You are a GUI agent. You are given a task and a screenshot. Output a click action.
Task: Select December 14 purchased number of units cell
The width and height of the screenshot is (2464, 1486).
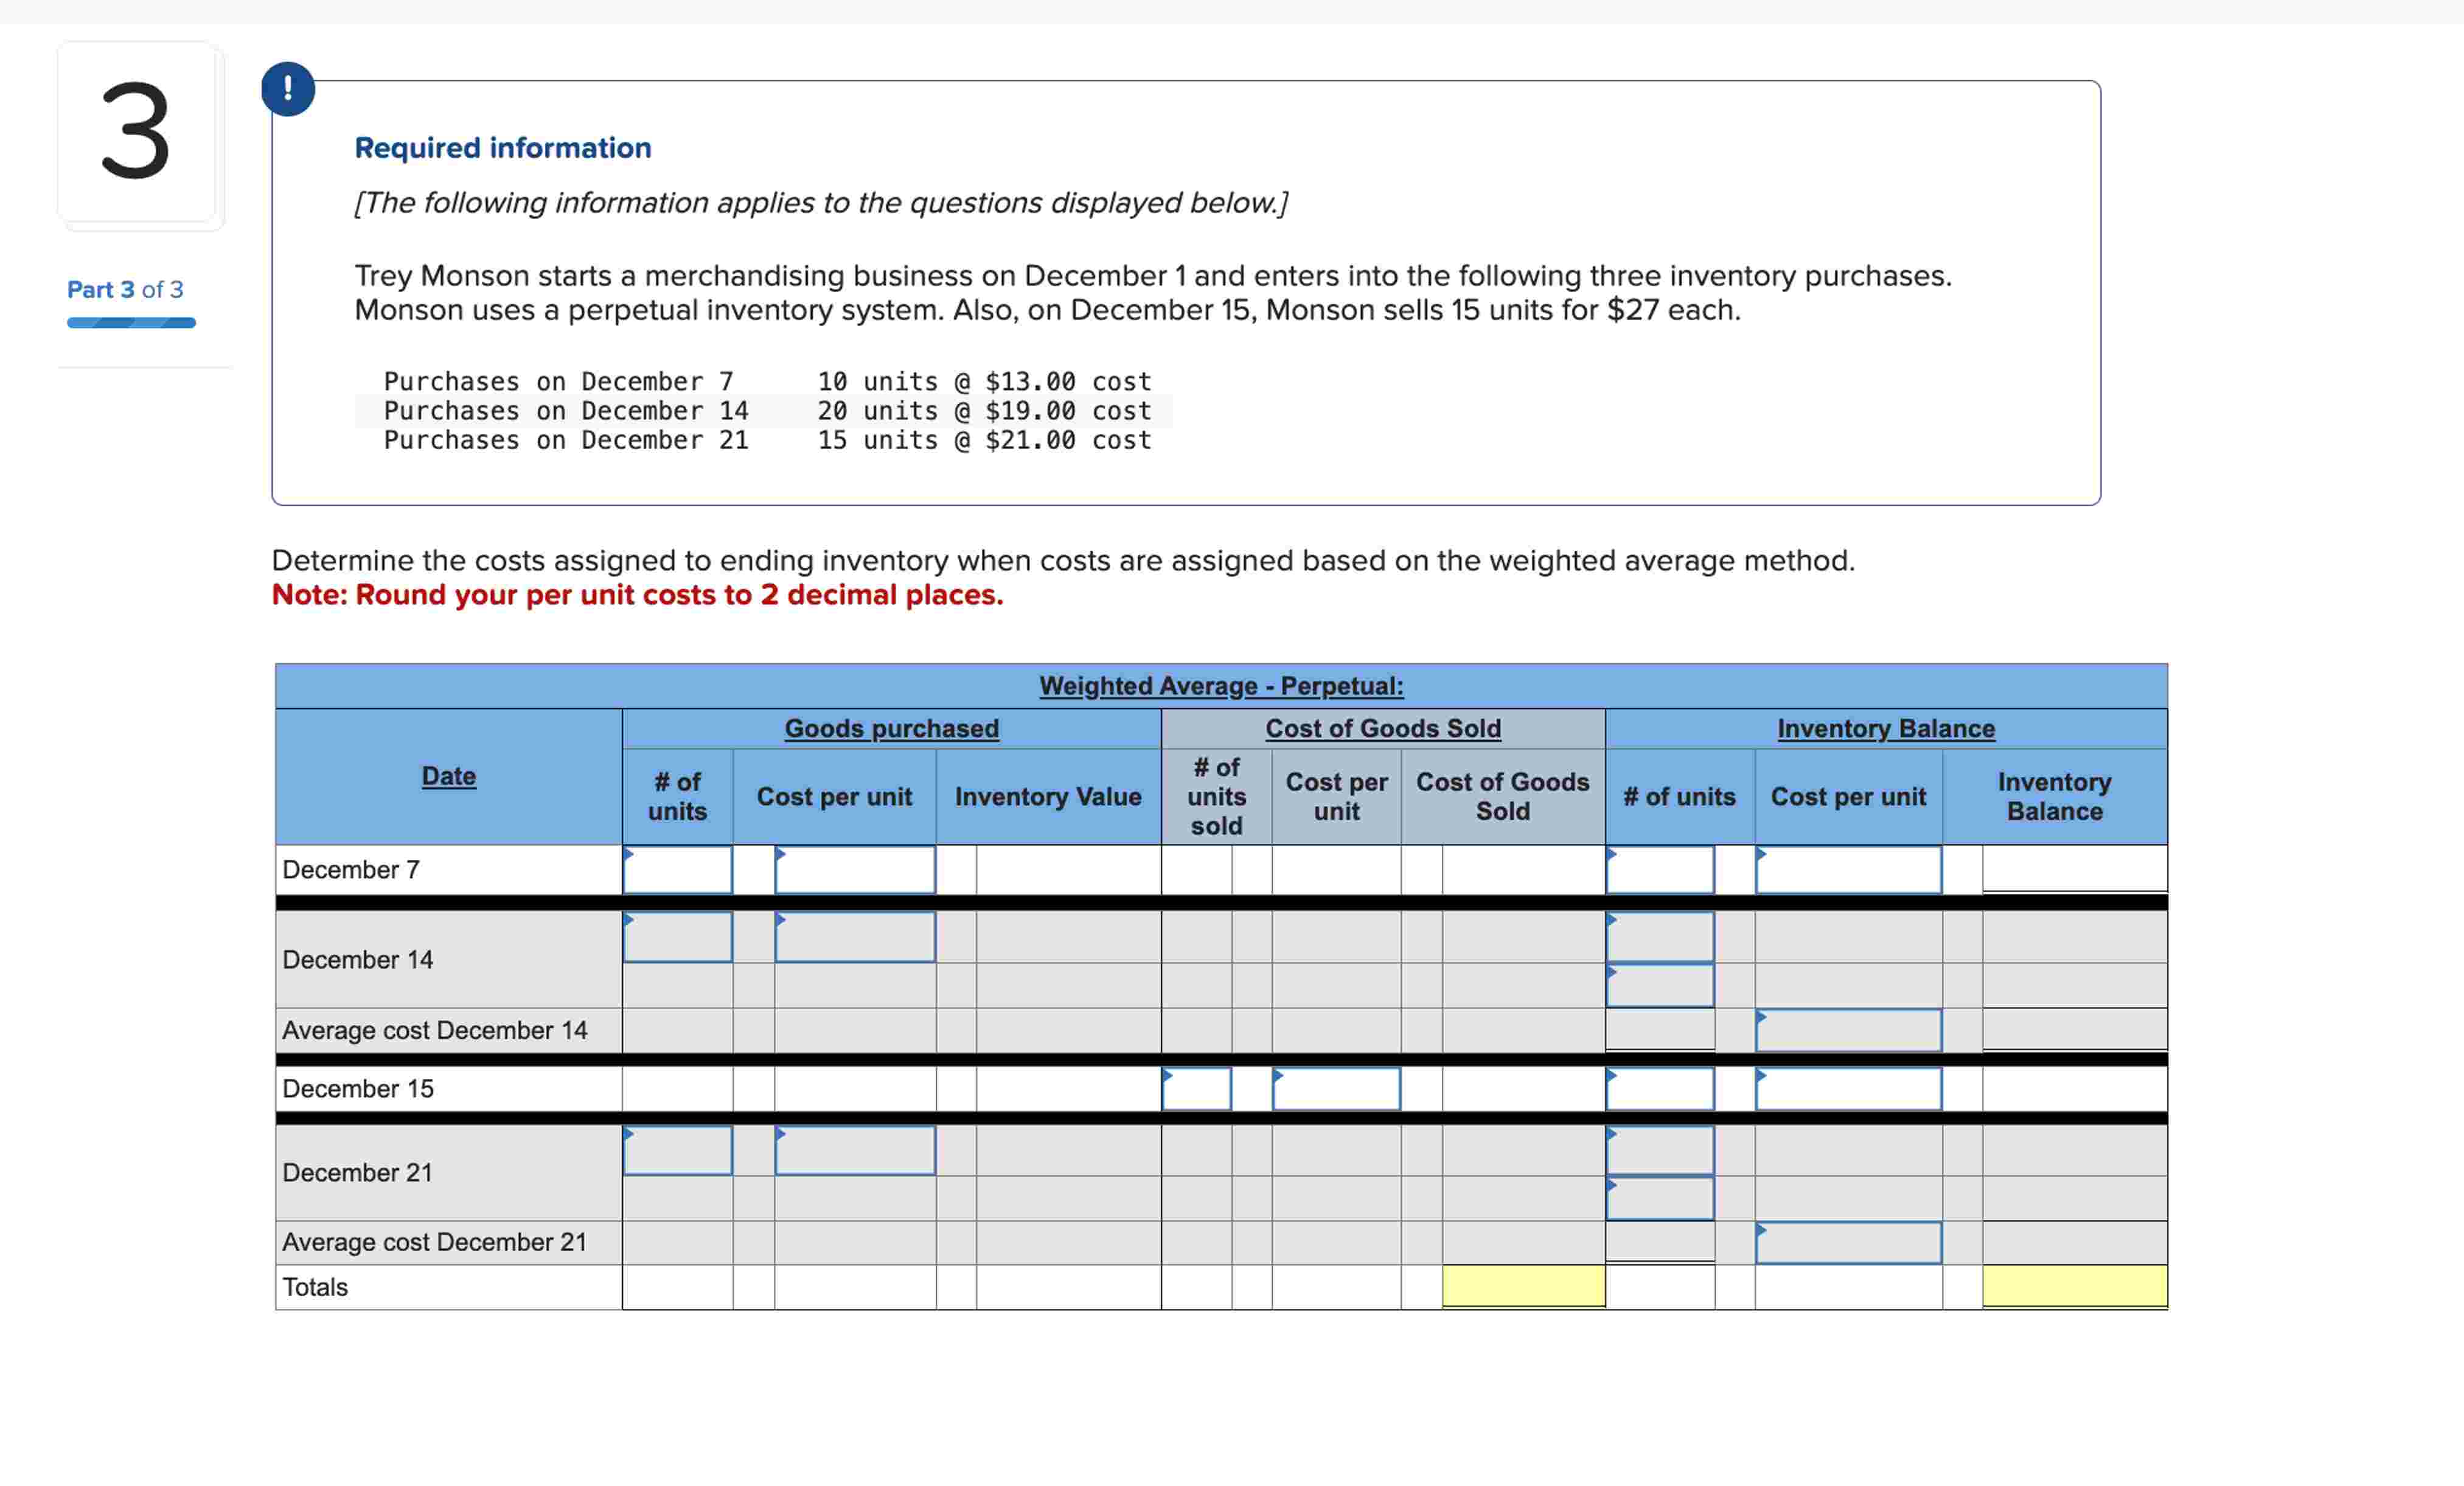pyautogui.click(x=677, y=937)
